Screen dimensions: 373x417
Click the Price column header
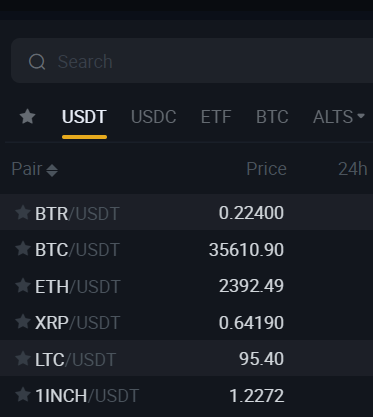click(266, 169)
